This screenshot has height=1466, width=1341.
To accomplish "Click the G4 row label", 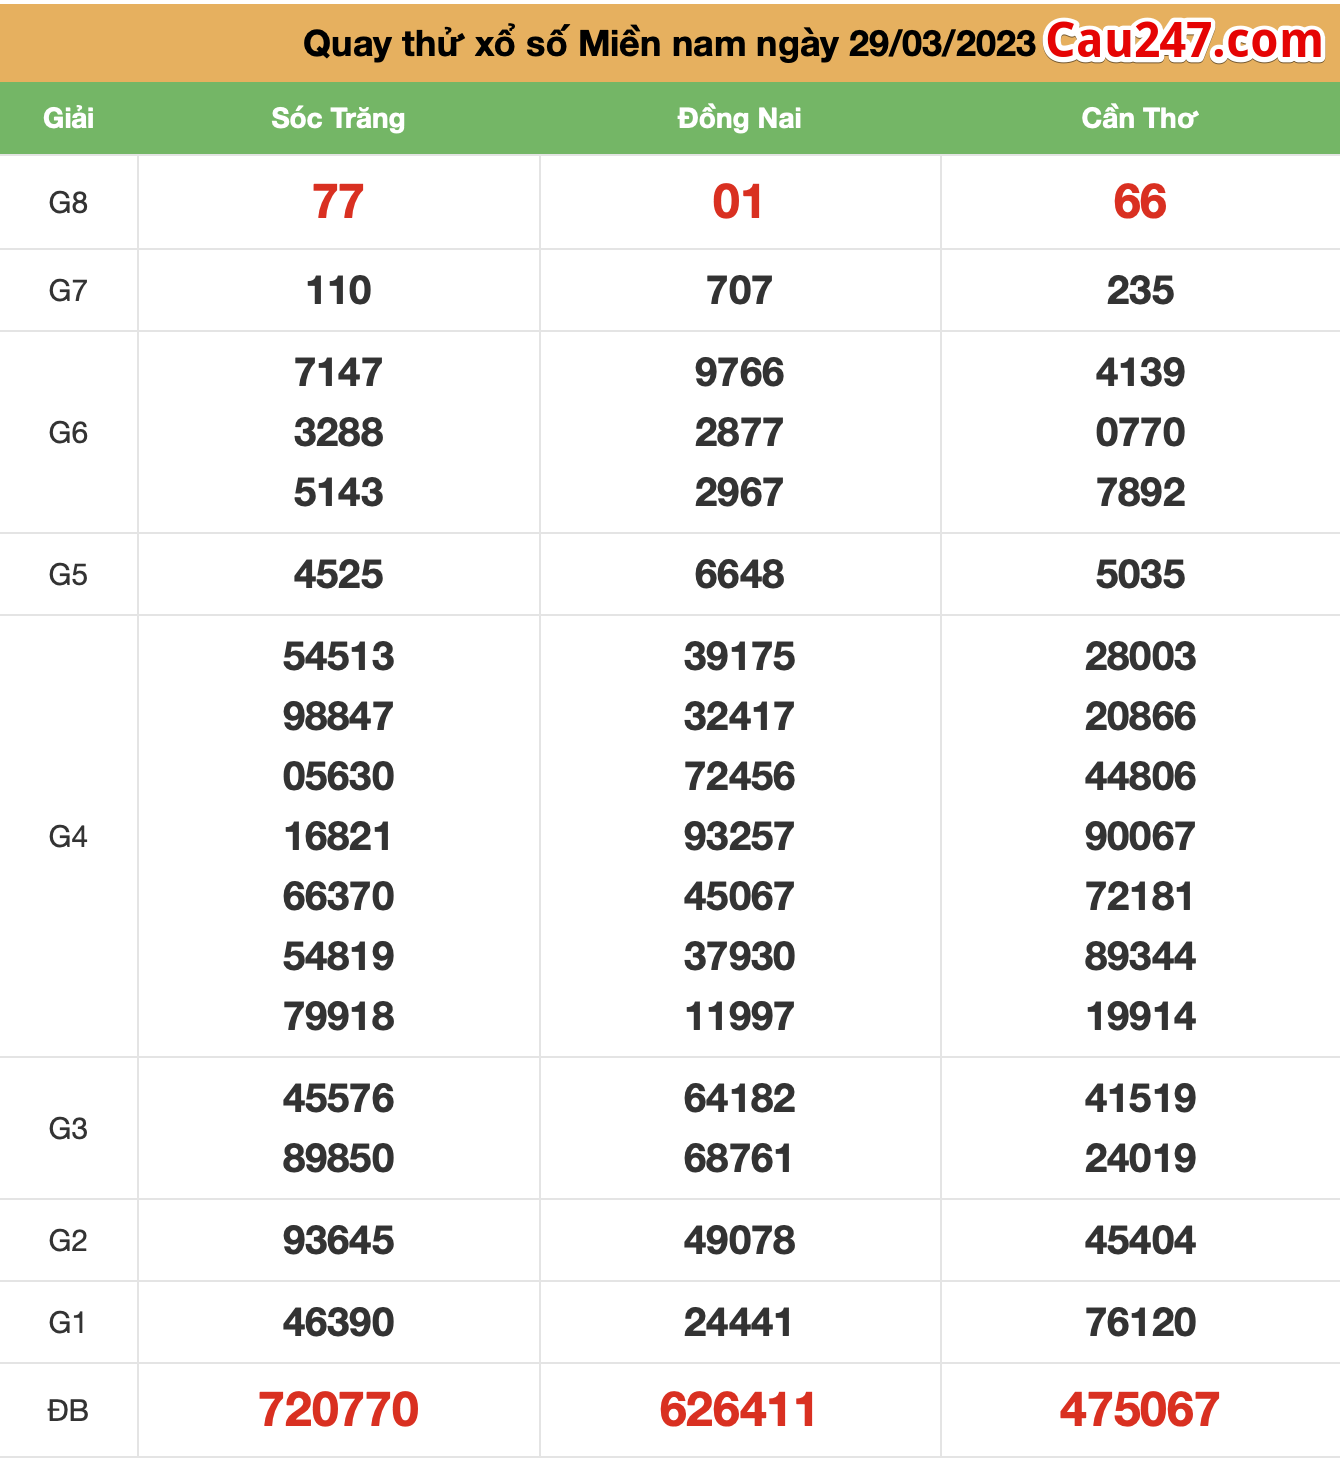I will pos(68,837).
